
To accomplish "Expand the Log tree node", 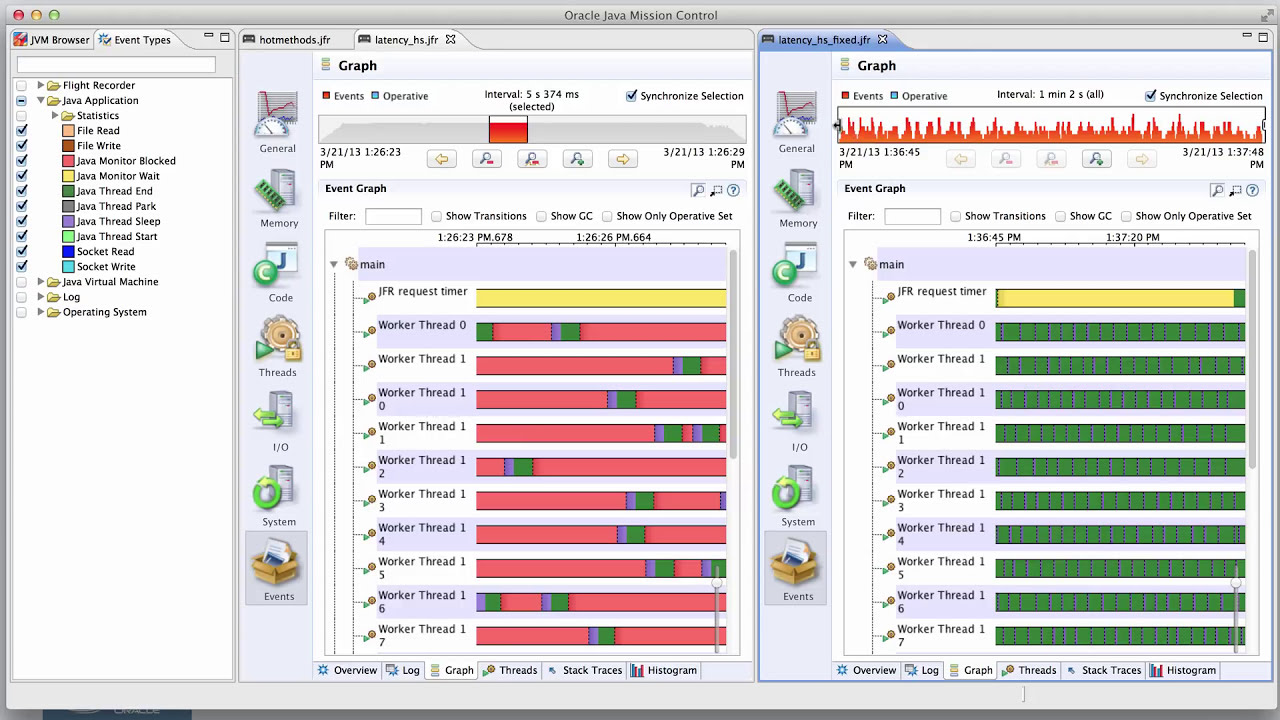I will click(x=41, y=297).
